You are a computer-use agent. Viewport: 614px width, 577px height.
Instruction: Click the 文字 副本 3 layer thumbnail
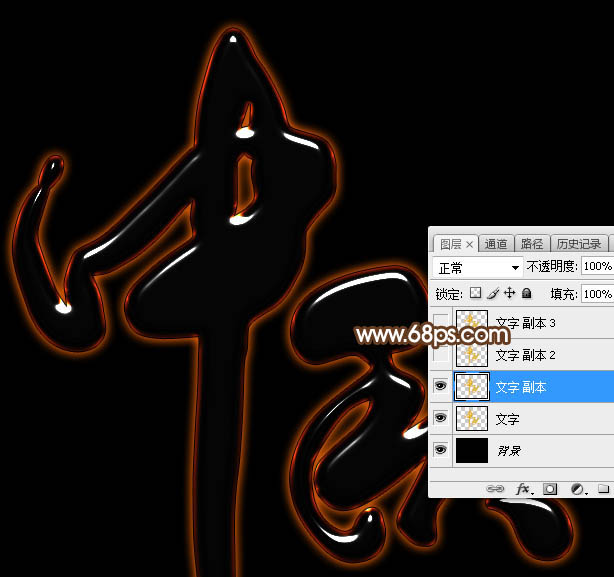[x=472, y=323]
